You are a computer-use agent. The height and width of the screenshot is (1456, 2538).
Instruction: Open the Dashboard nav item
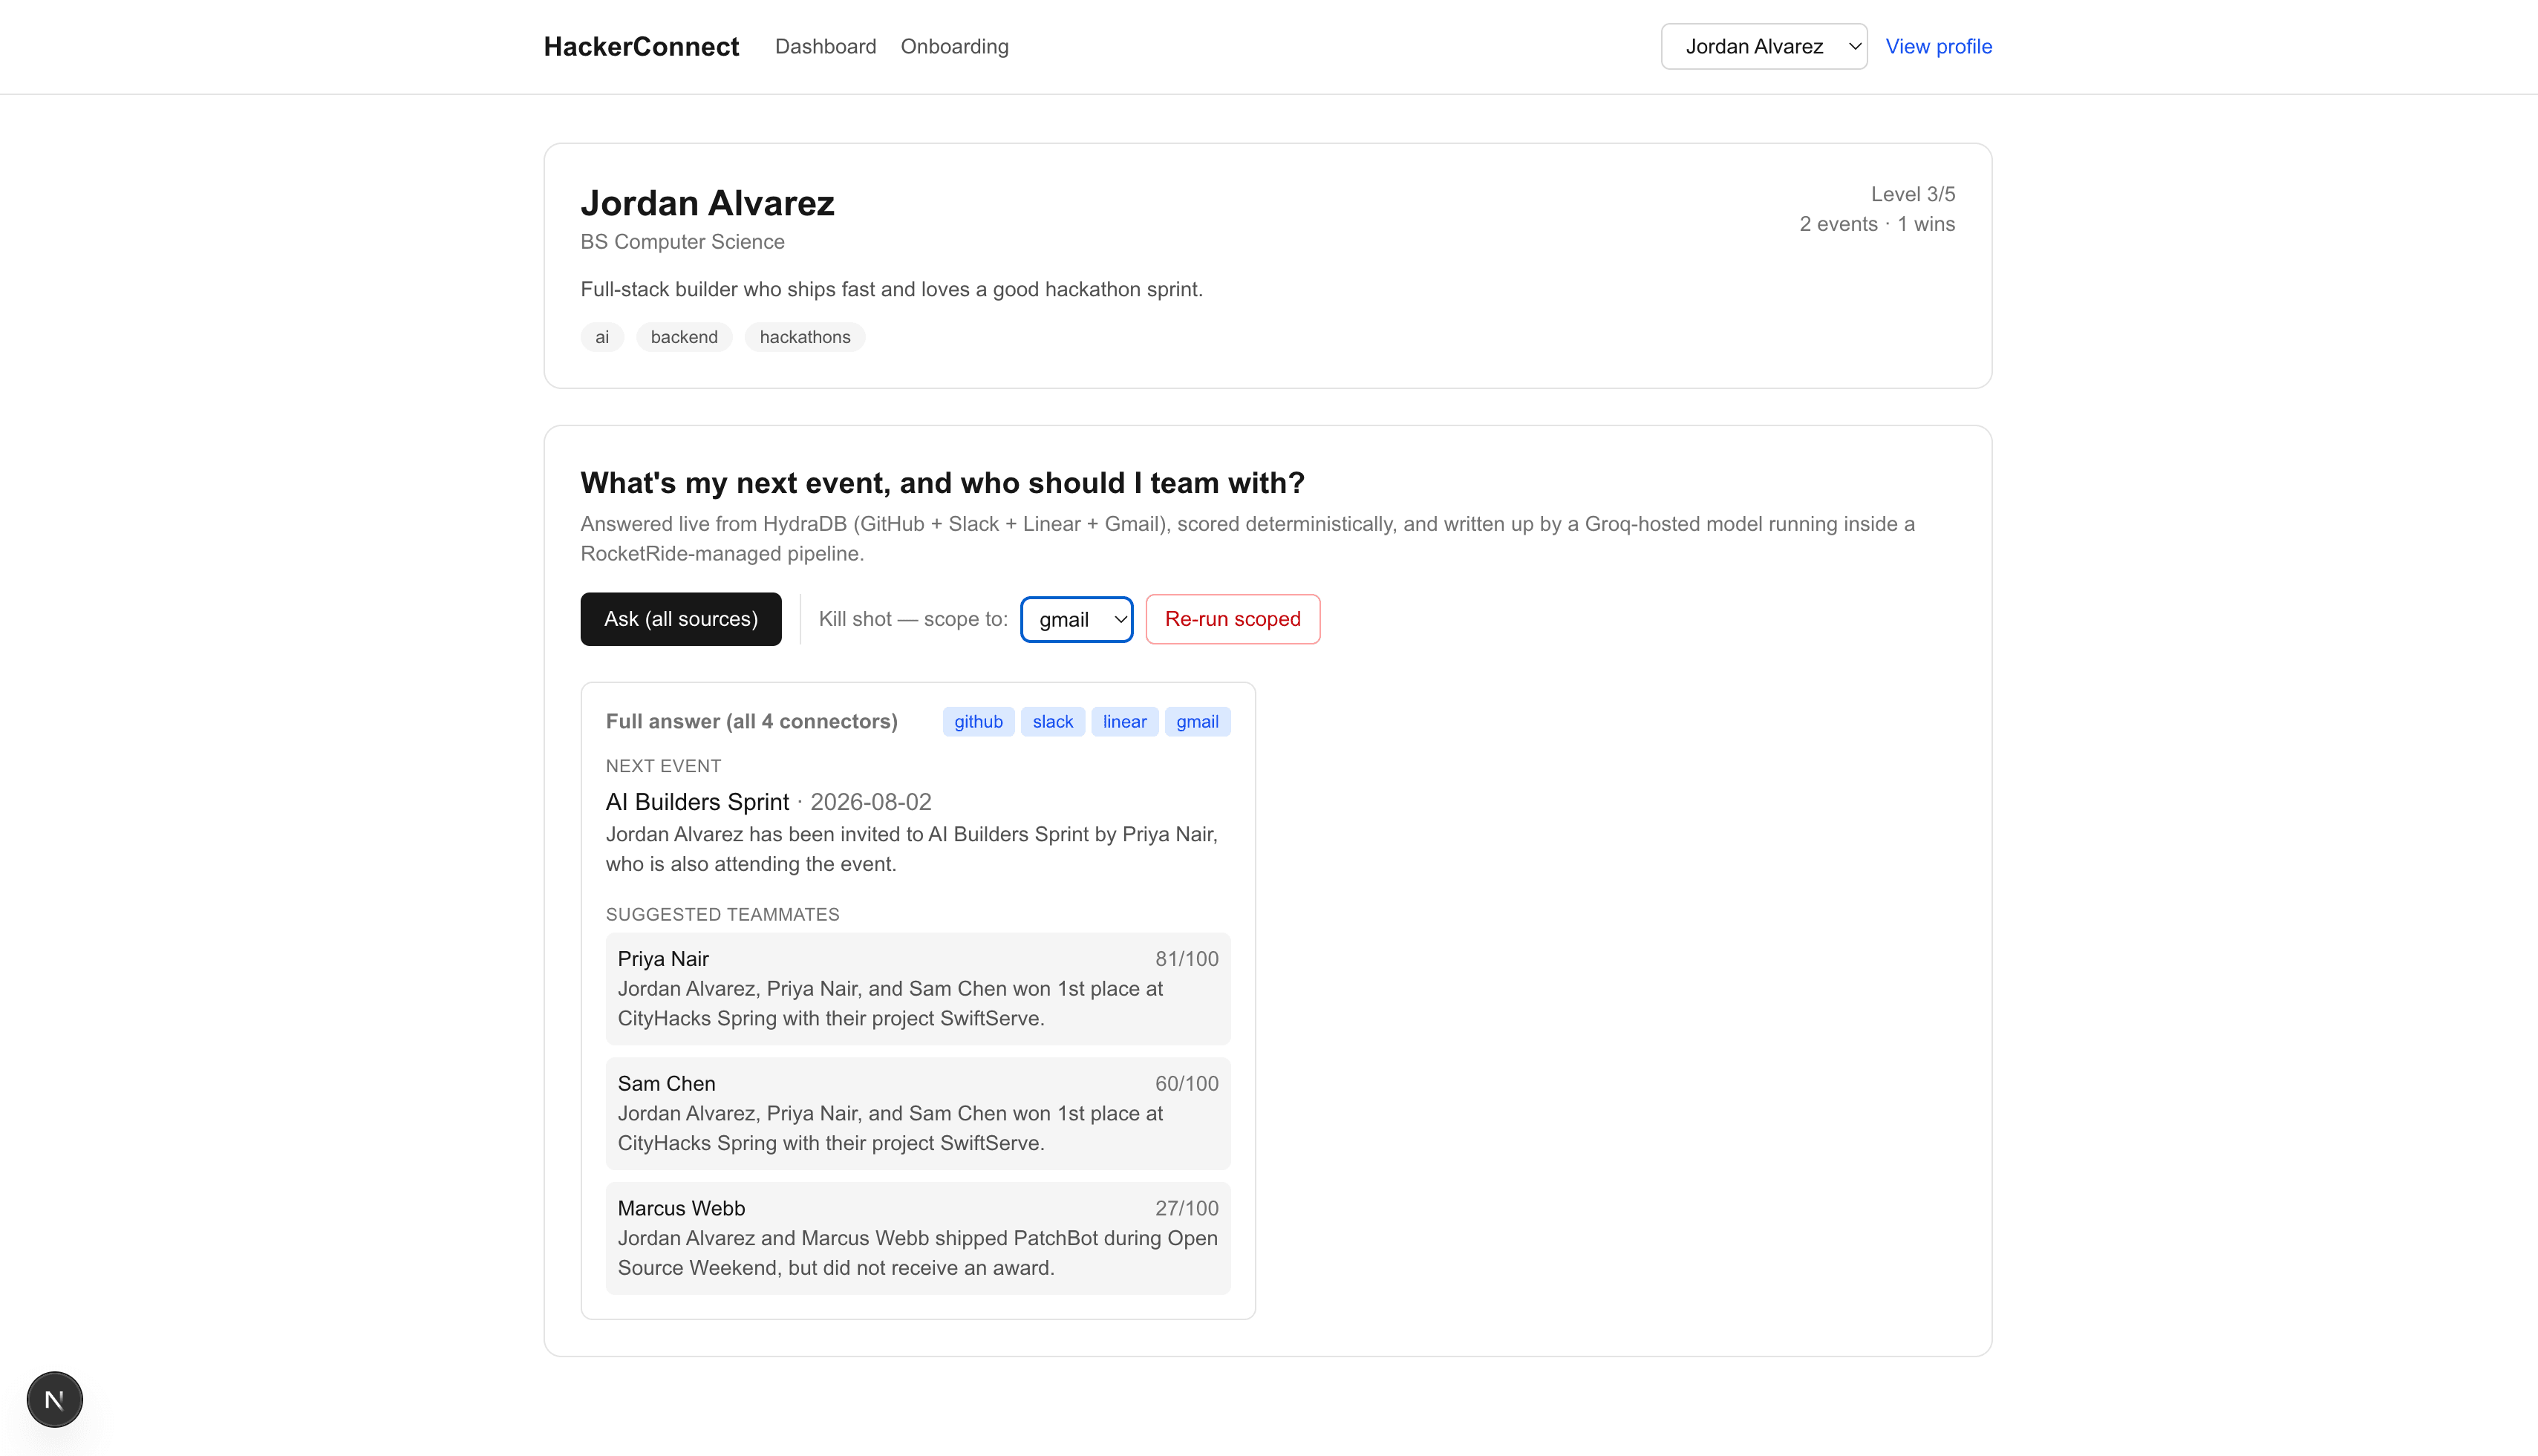click(x=825, y=47)
